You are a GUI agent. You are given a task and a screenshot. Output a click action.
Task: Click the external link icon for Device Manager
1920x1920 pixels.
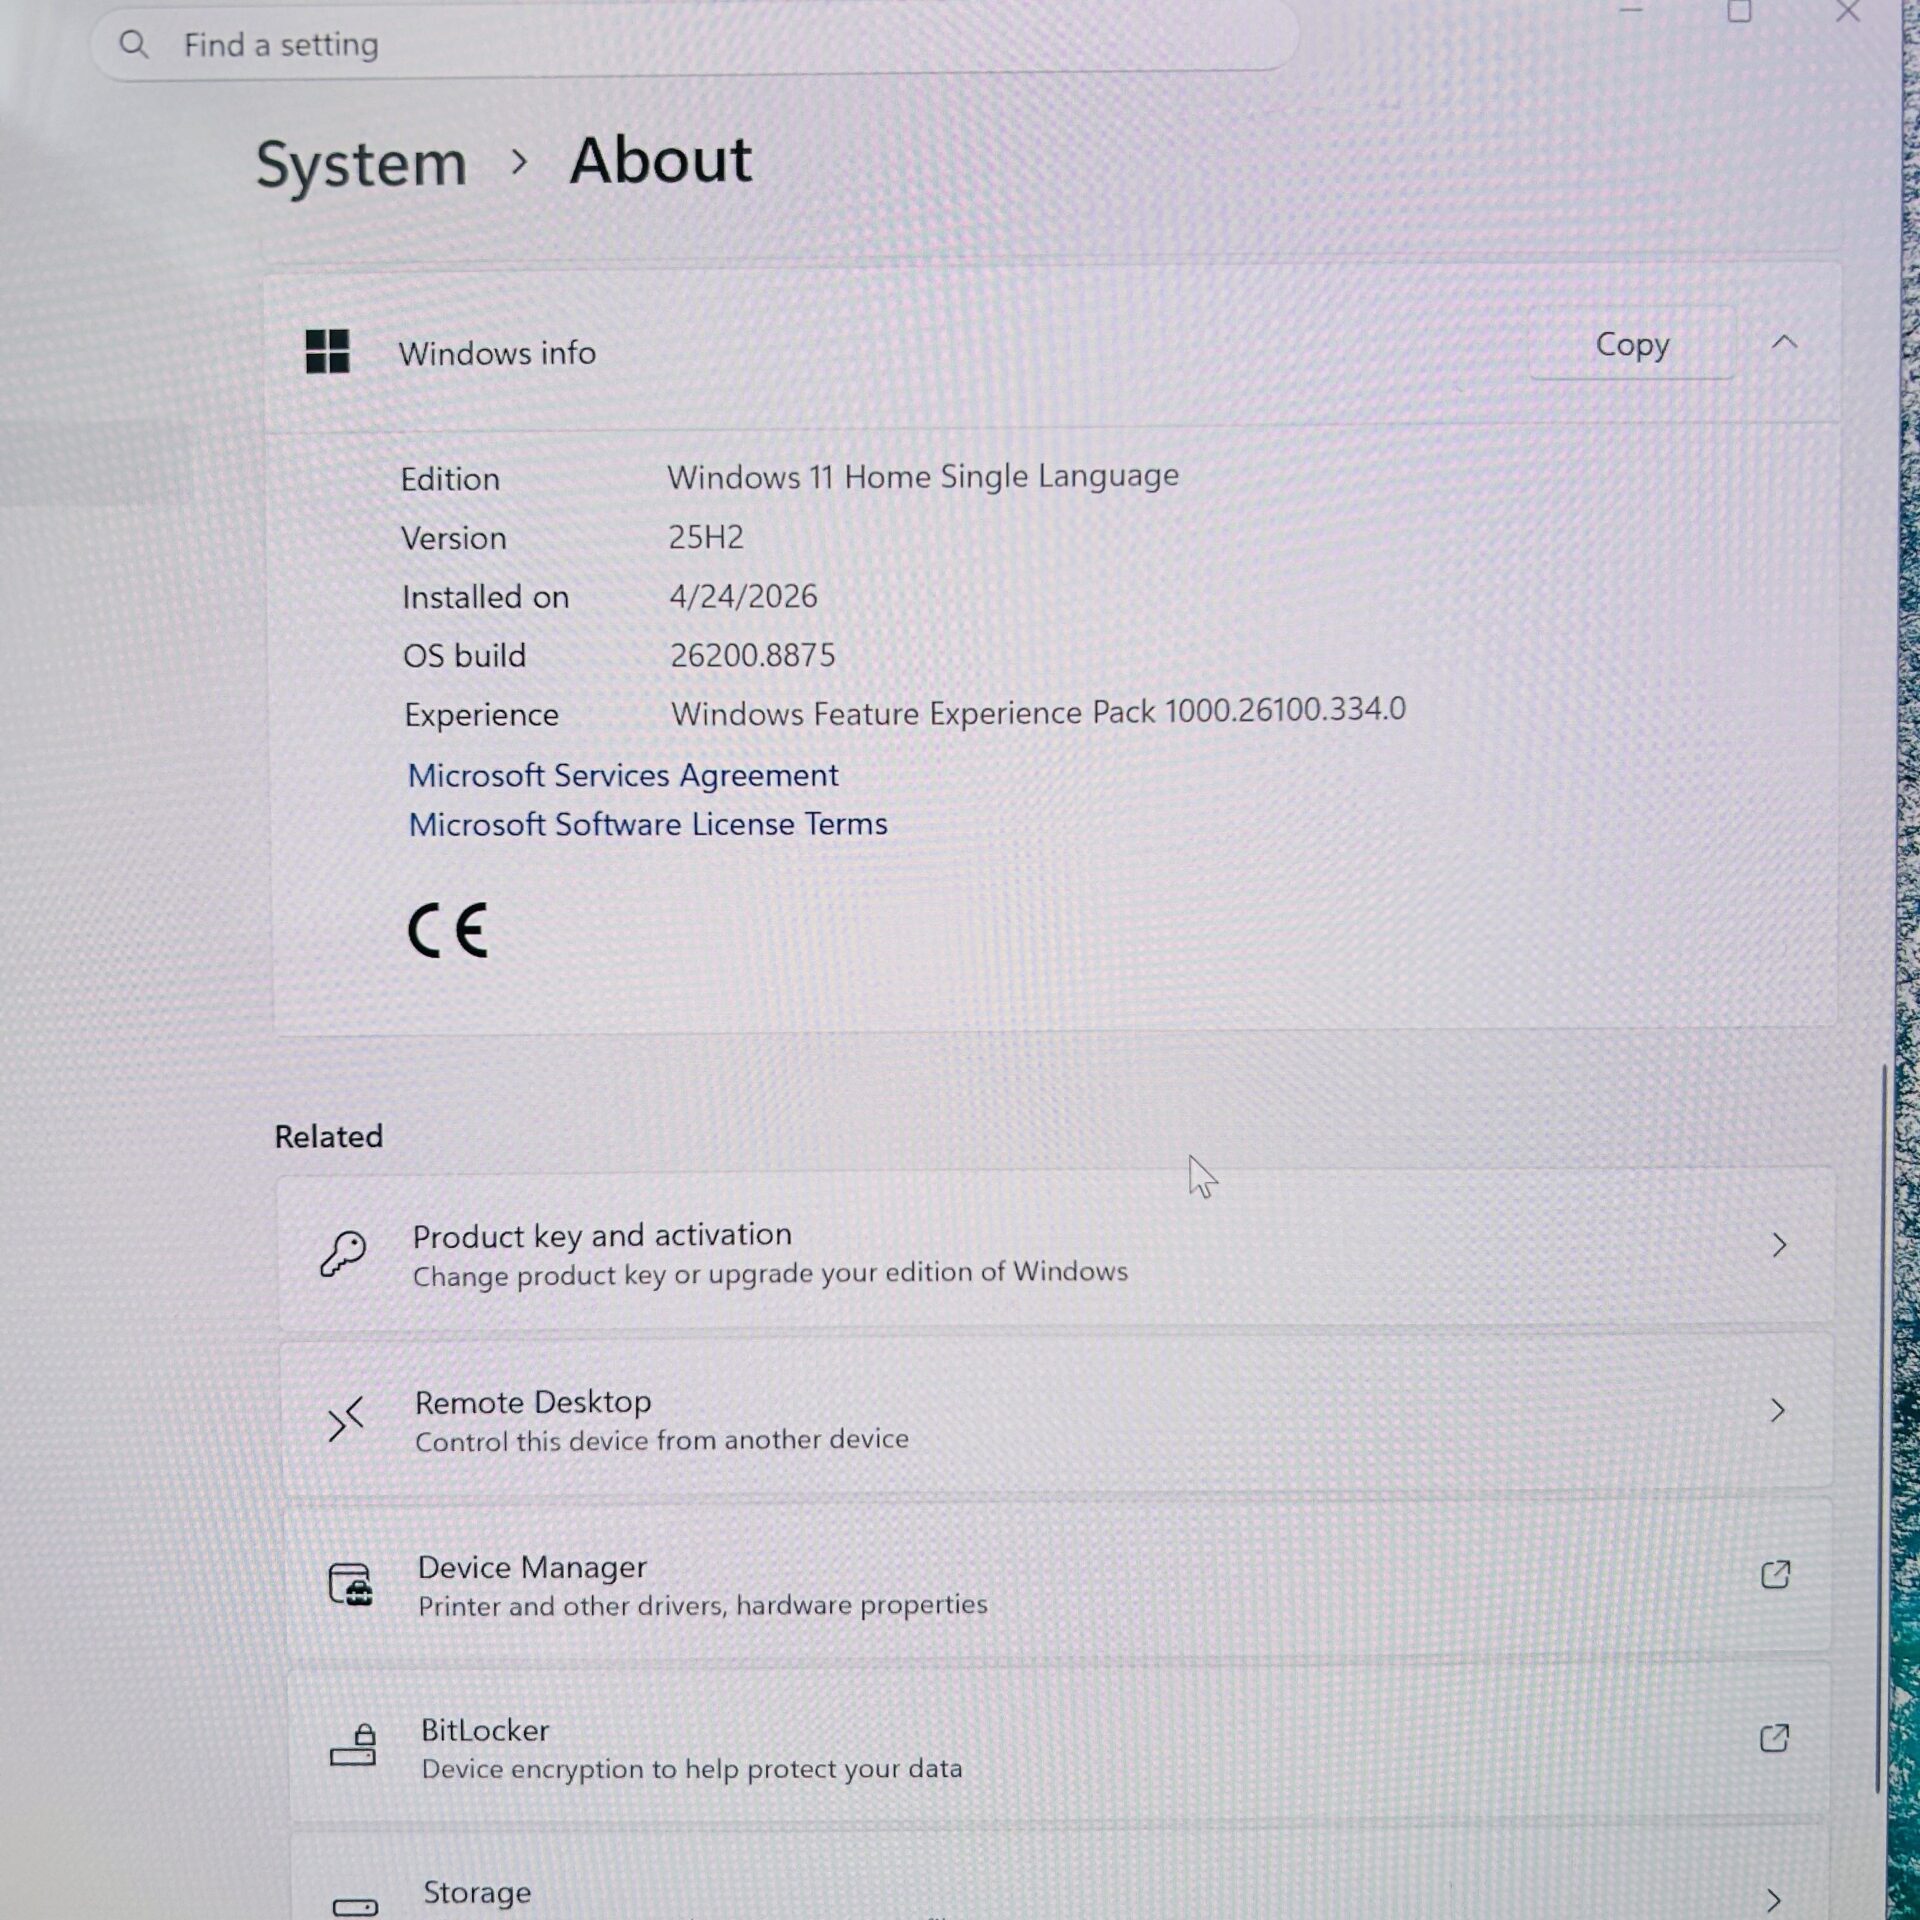pyautogui.click(x=1775, y=1574)
